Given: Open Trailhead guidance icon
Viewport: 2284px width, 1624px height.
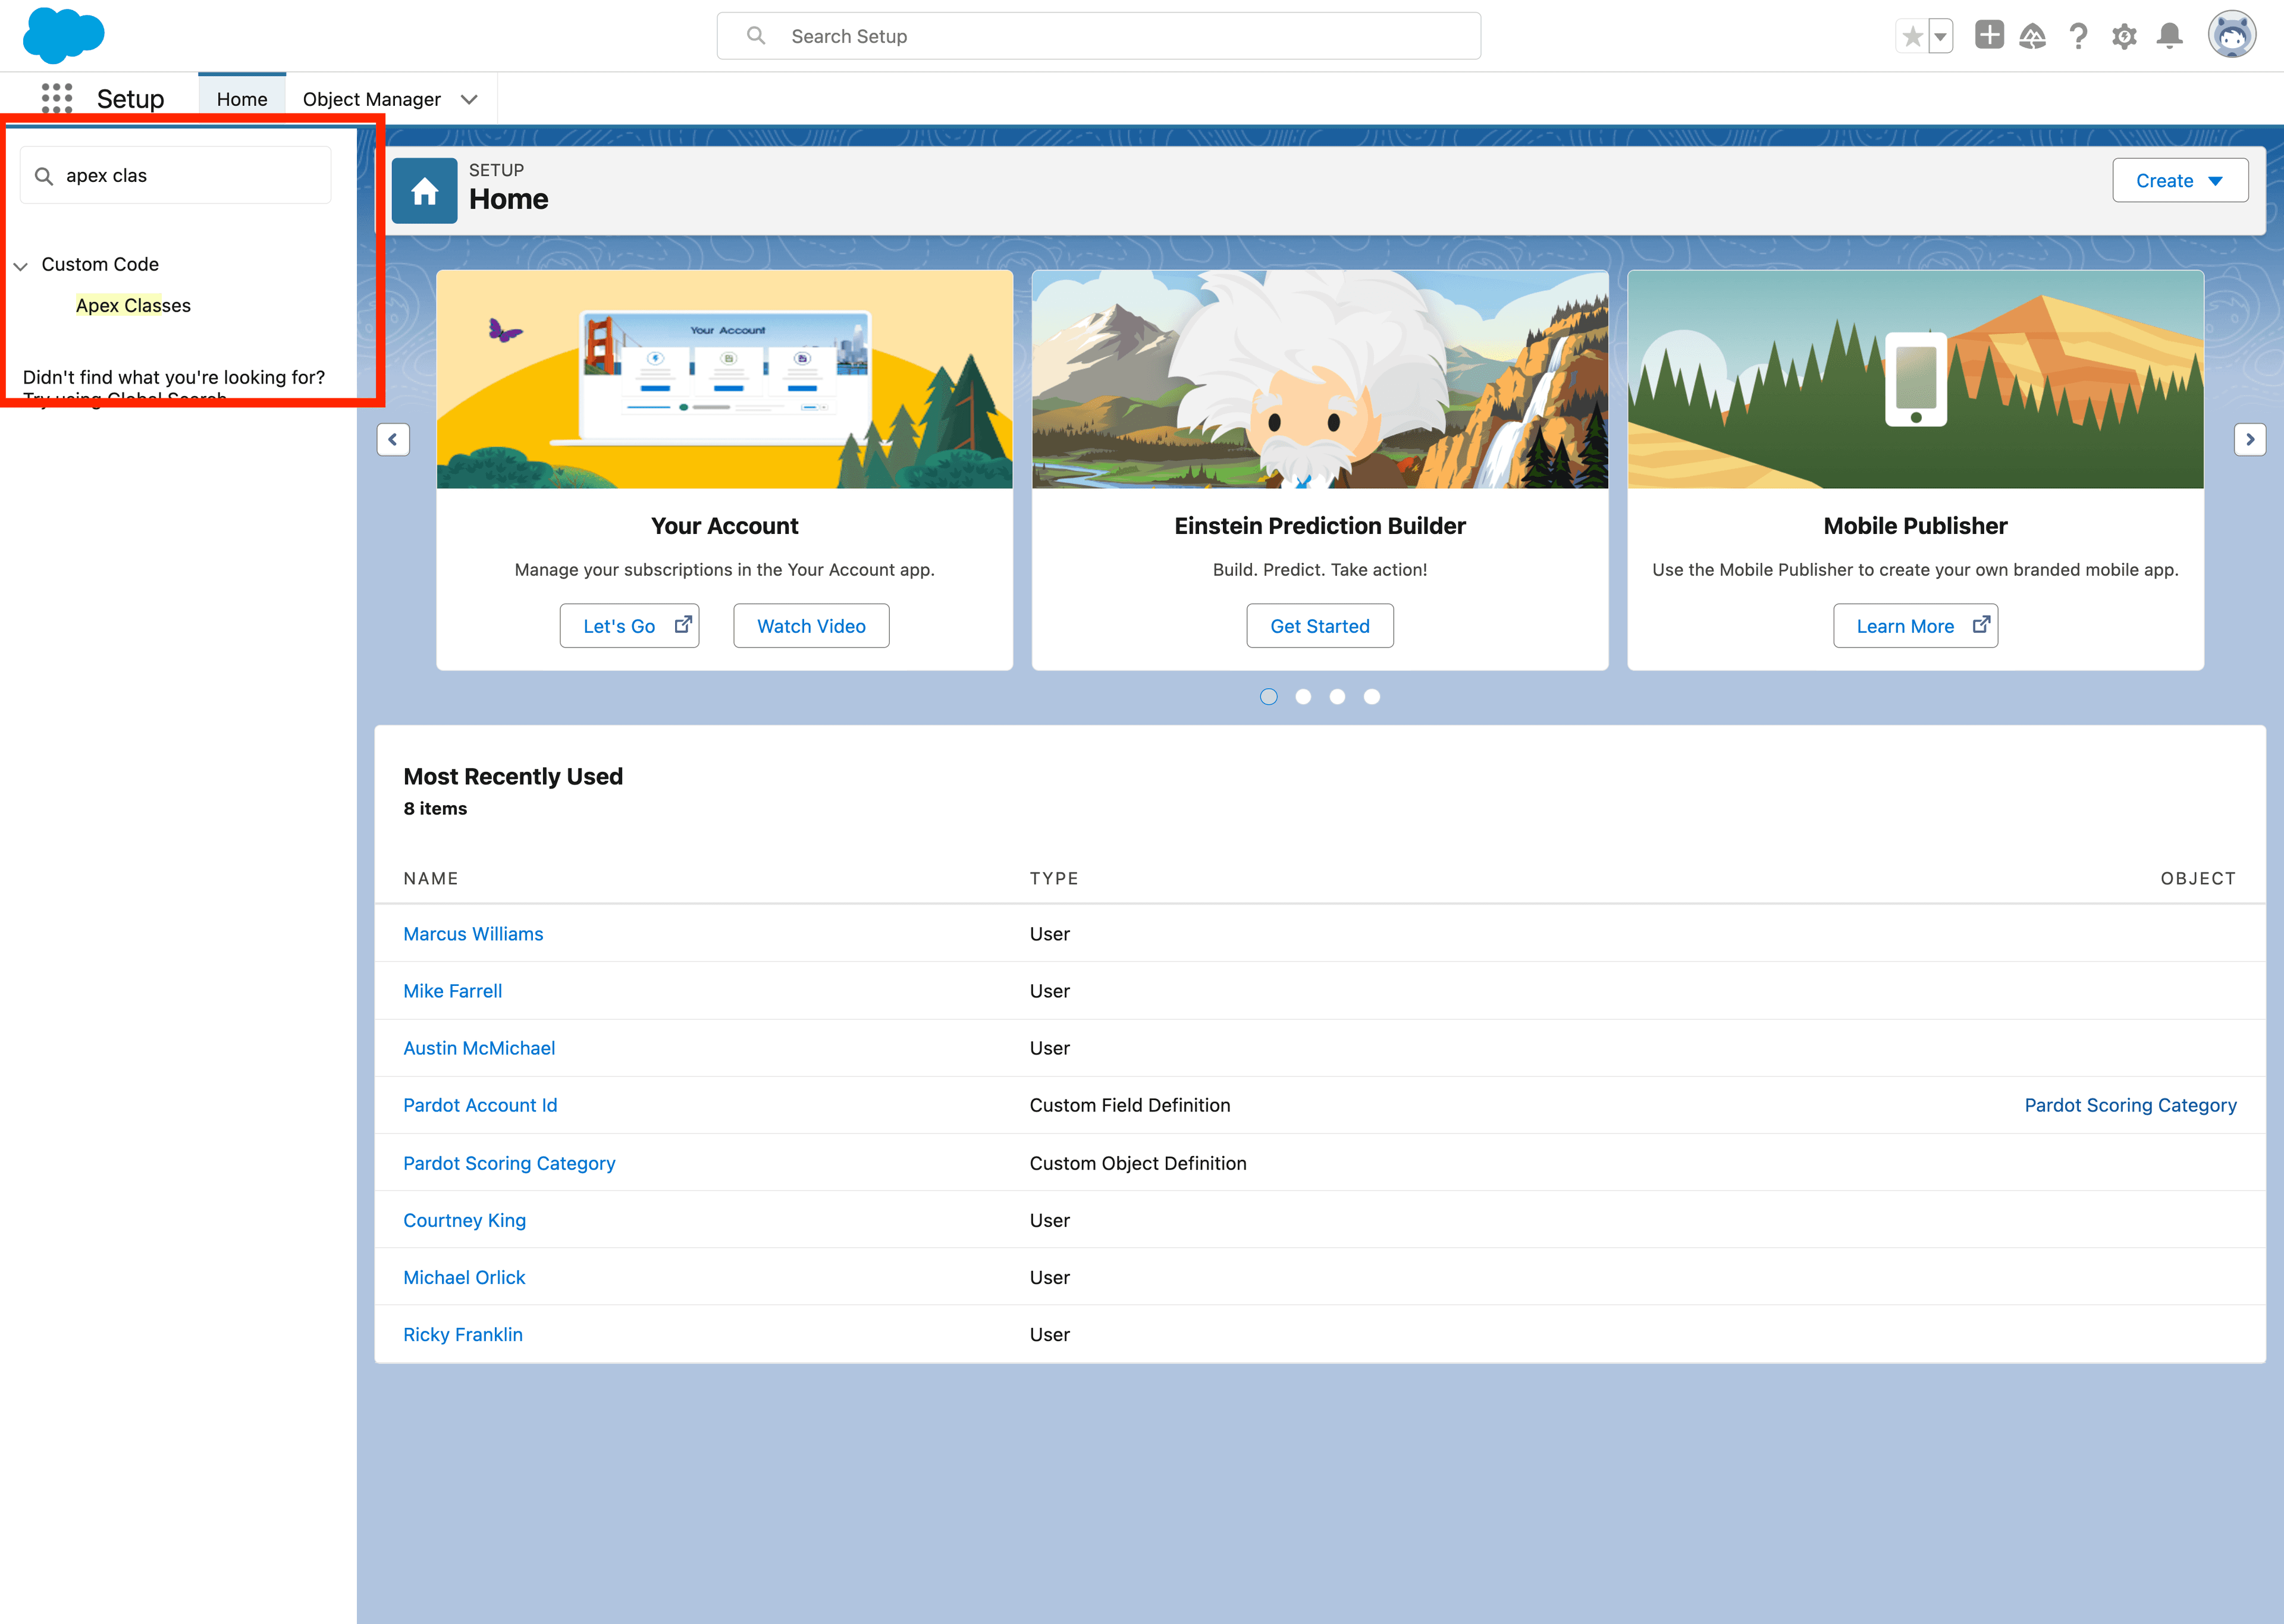Looking at the screenshot, I should (x=2032, y=36).
